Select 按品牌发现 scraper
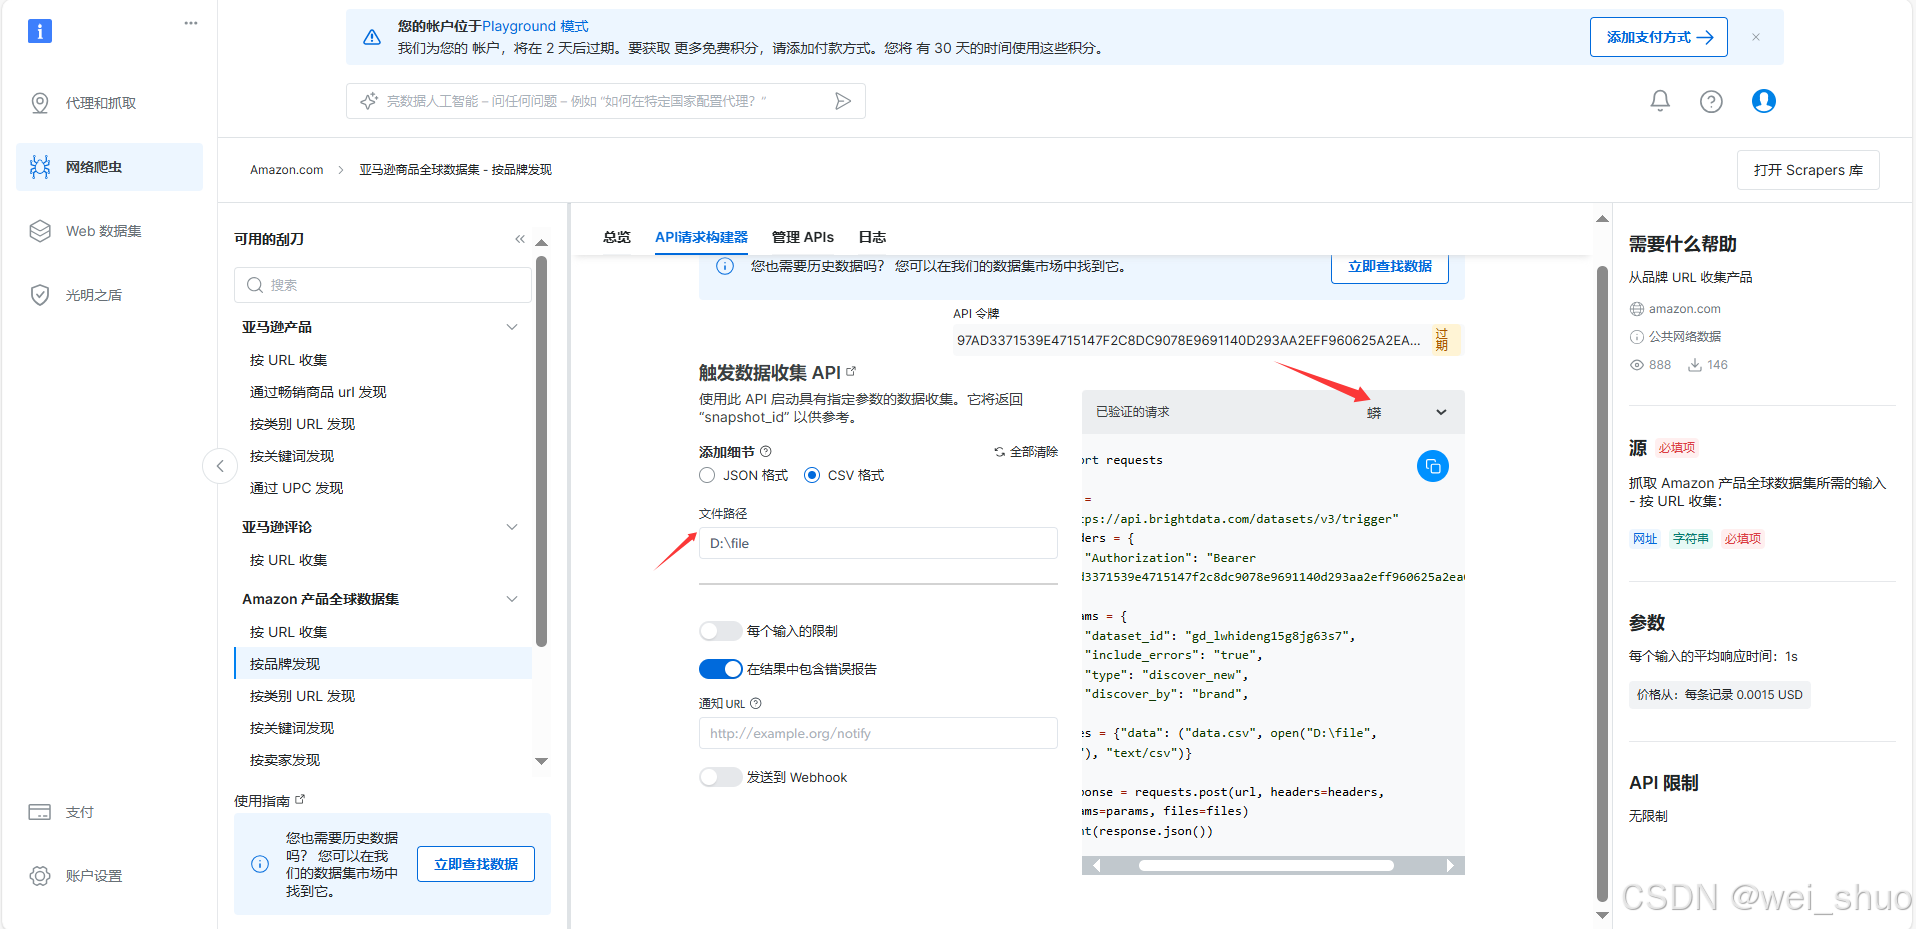Viewport: 1916px width, 929px height. pyautogui.click(x=383, y=664)
